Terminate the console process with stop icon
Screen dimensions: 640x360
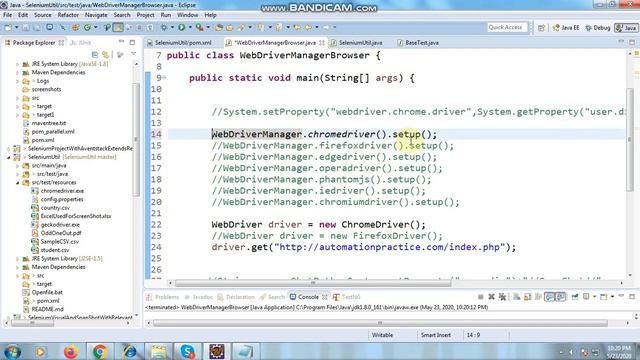[x=481, y=297]
